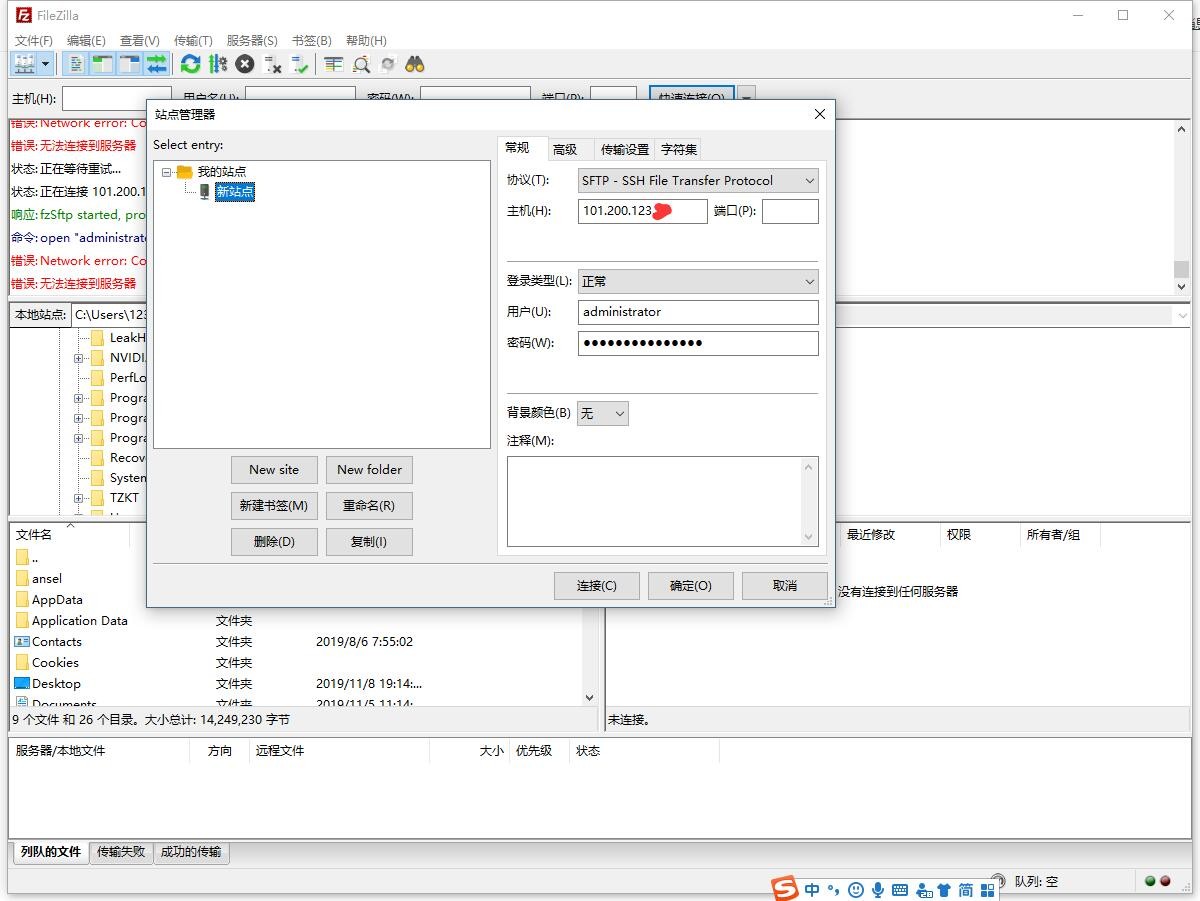Click the 注释(M) comments text area
Screen dimensions: 1200x901
click(663, 502)
